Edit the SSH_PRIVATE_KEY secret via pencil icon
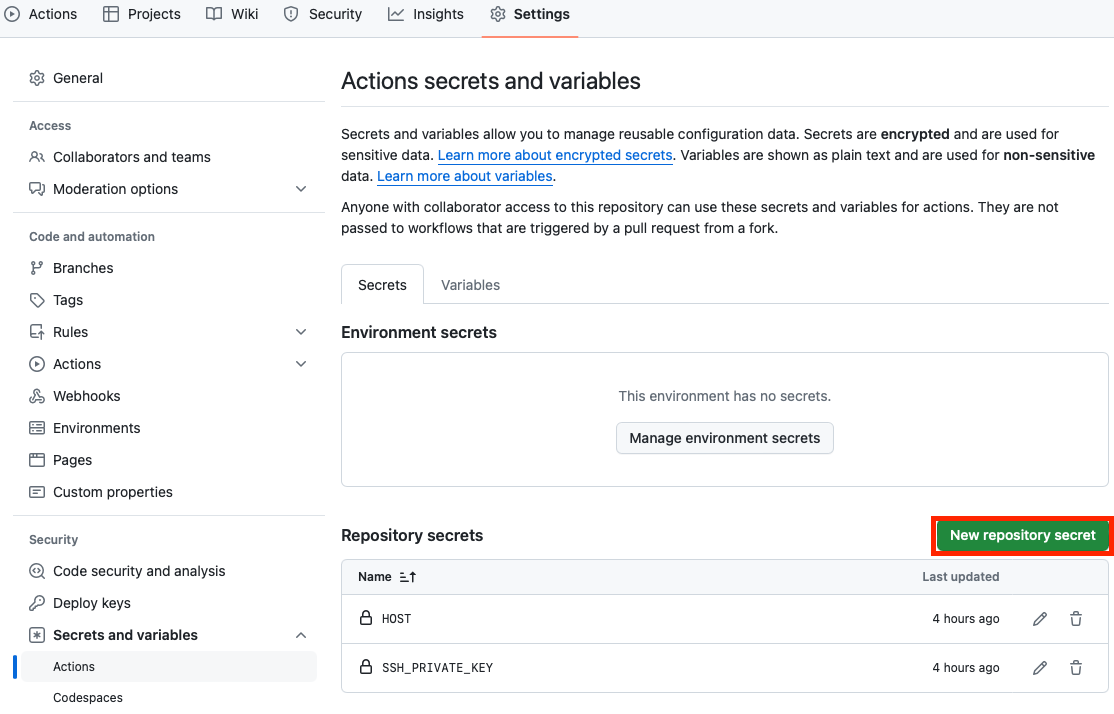The width and height of the screenshot is (1114, 714). pyautogui.click(x=1040, y=668)
